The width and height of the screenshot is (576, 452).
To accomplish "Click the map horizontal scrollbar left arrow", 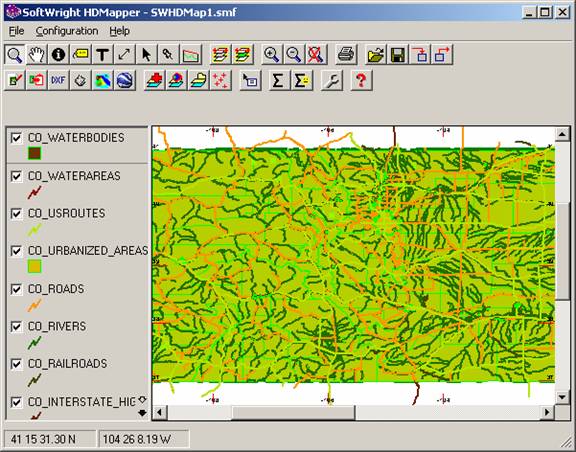I will pyautogui.click(x=160, y=412).
